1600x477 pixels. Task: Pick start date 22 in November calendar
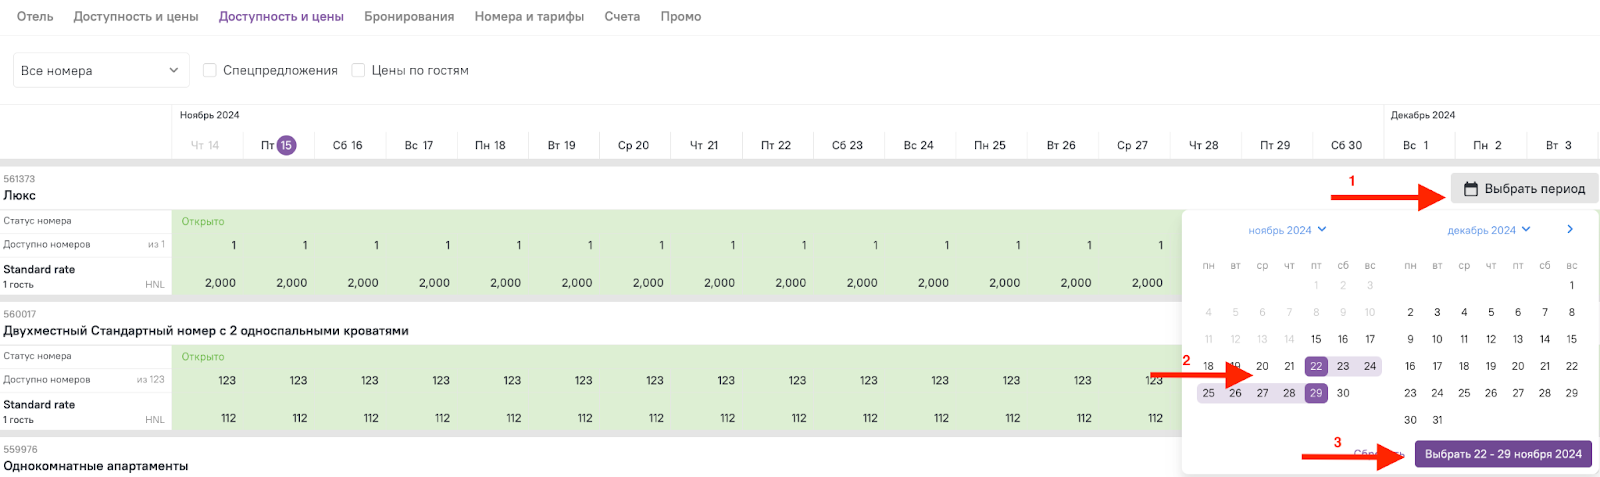point(1316,366)
